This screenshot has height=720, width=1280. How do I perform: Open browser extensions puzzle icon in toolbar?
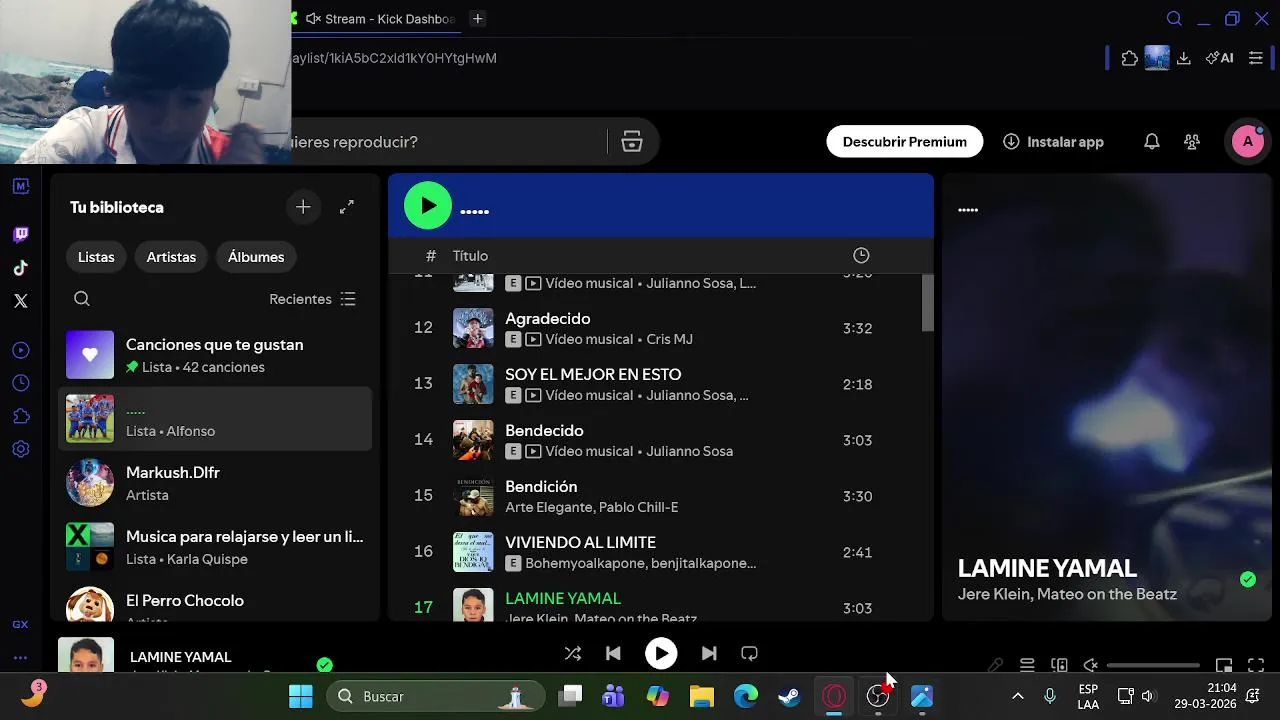pos(1130,58)
